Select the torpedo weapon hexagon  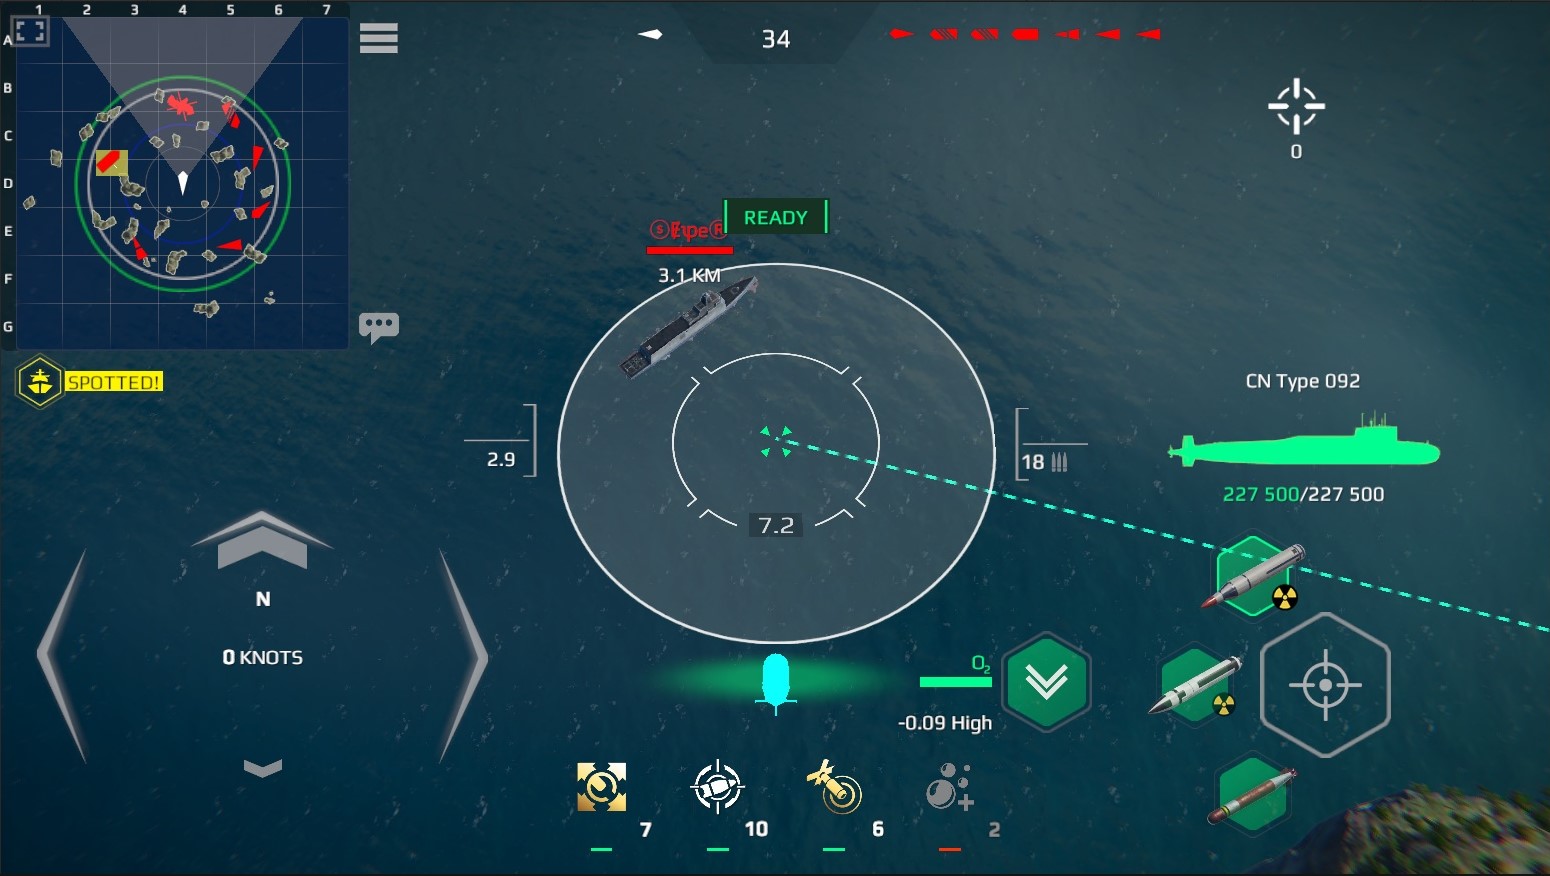1253,796
